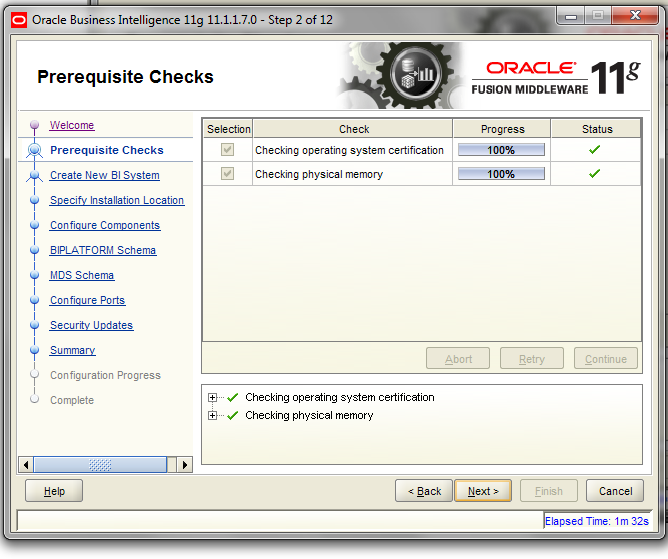Open installer Help
The image size is (668, 559).
pyautogui.click(x=54, y=491)
